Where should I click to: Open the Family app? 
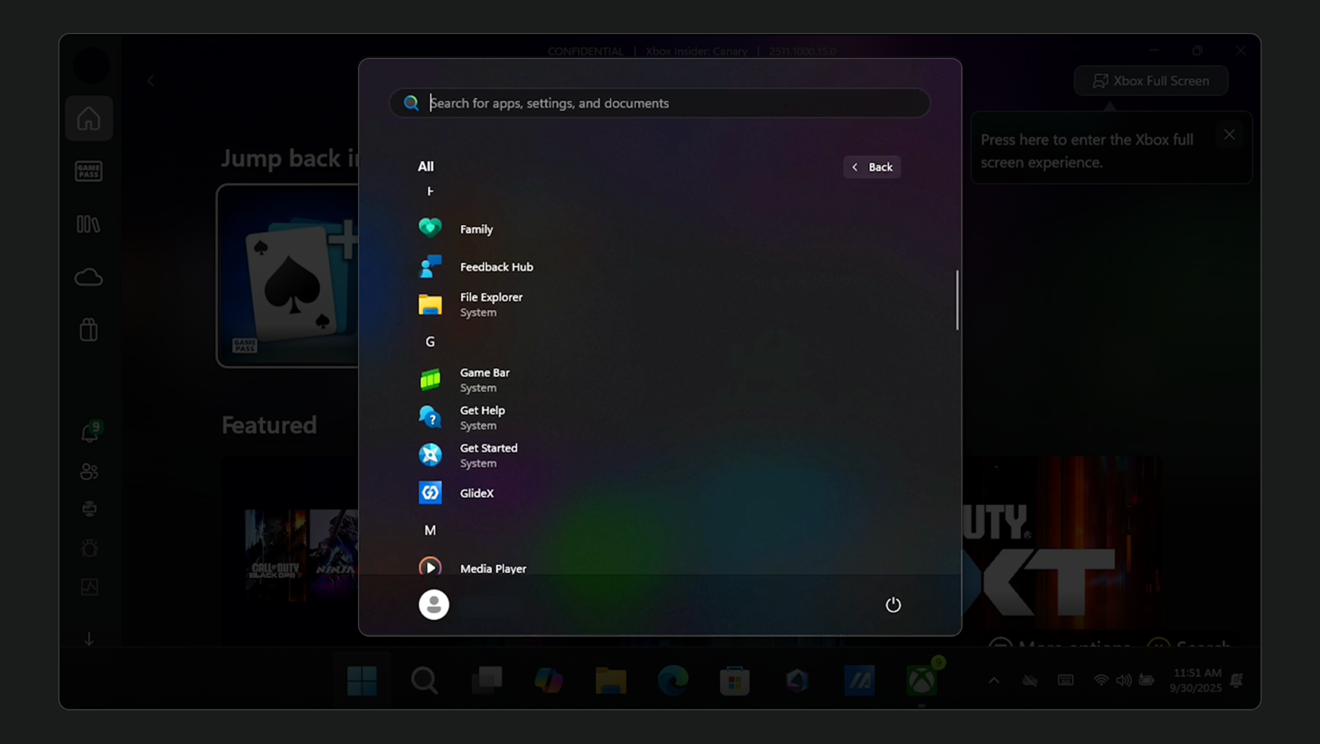point(475,229)
